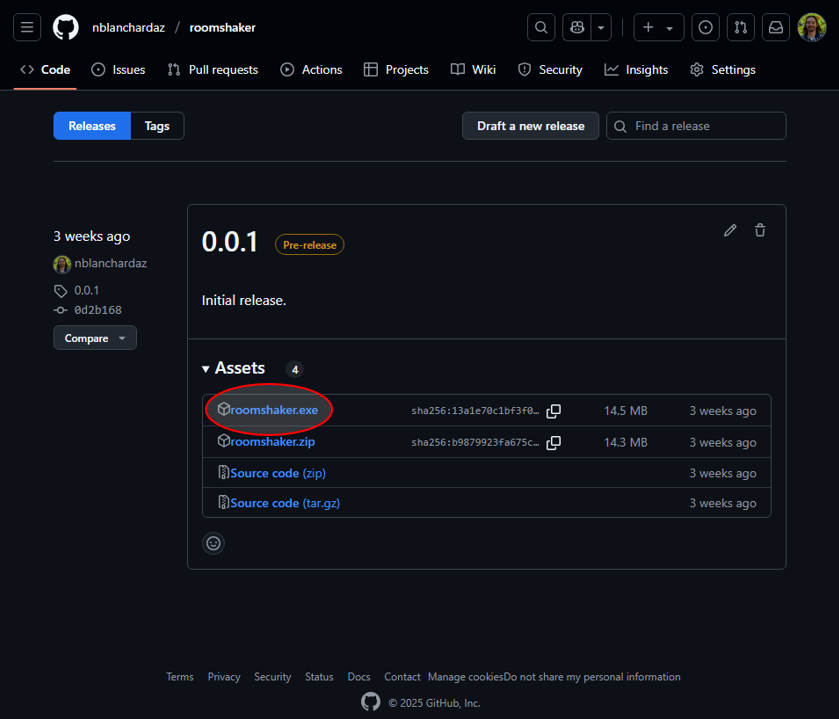
Task: Add reaction with the smiley icon
Action: click(x=213, y=543)
